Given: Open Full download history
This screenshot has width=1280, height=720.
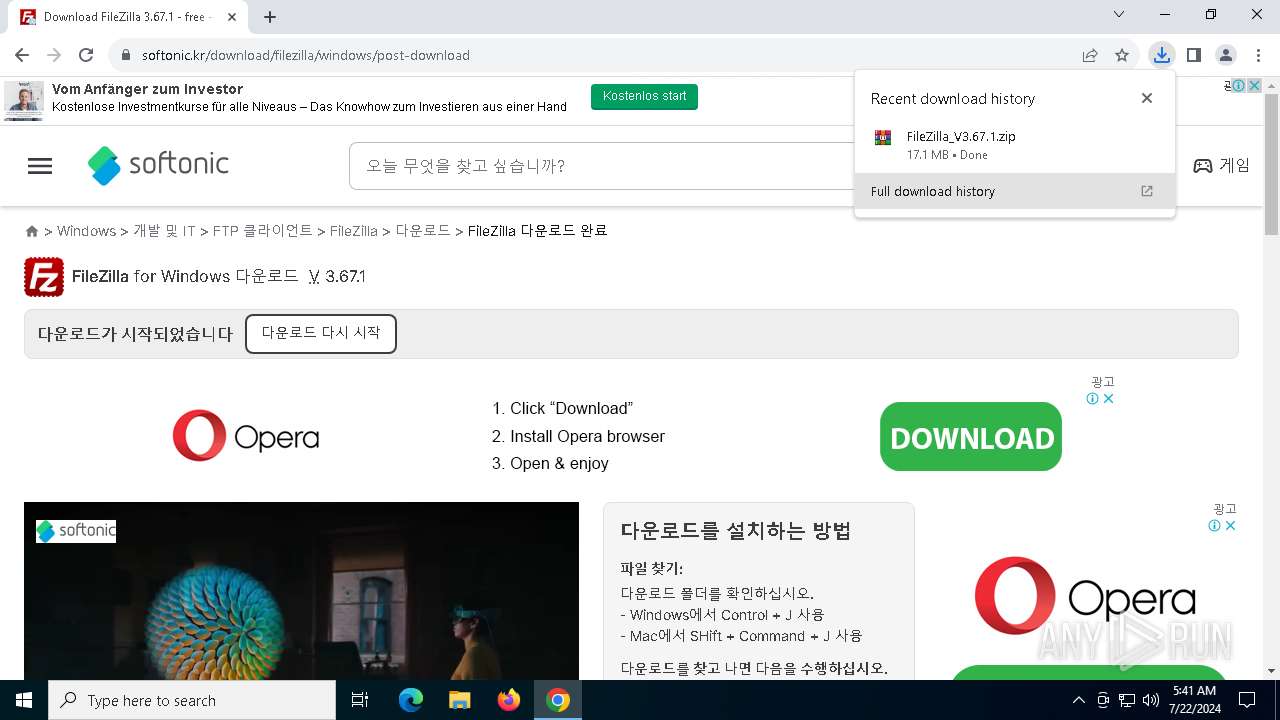Looking at the screenshot, I should (x=1014, y=191).
